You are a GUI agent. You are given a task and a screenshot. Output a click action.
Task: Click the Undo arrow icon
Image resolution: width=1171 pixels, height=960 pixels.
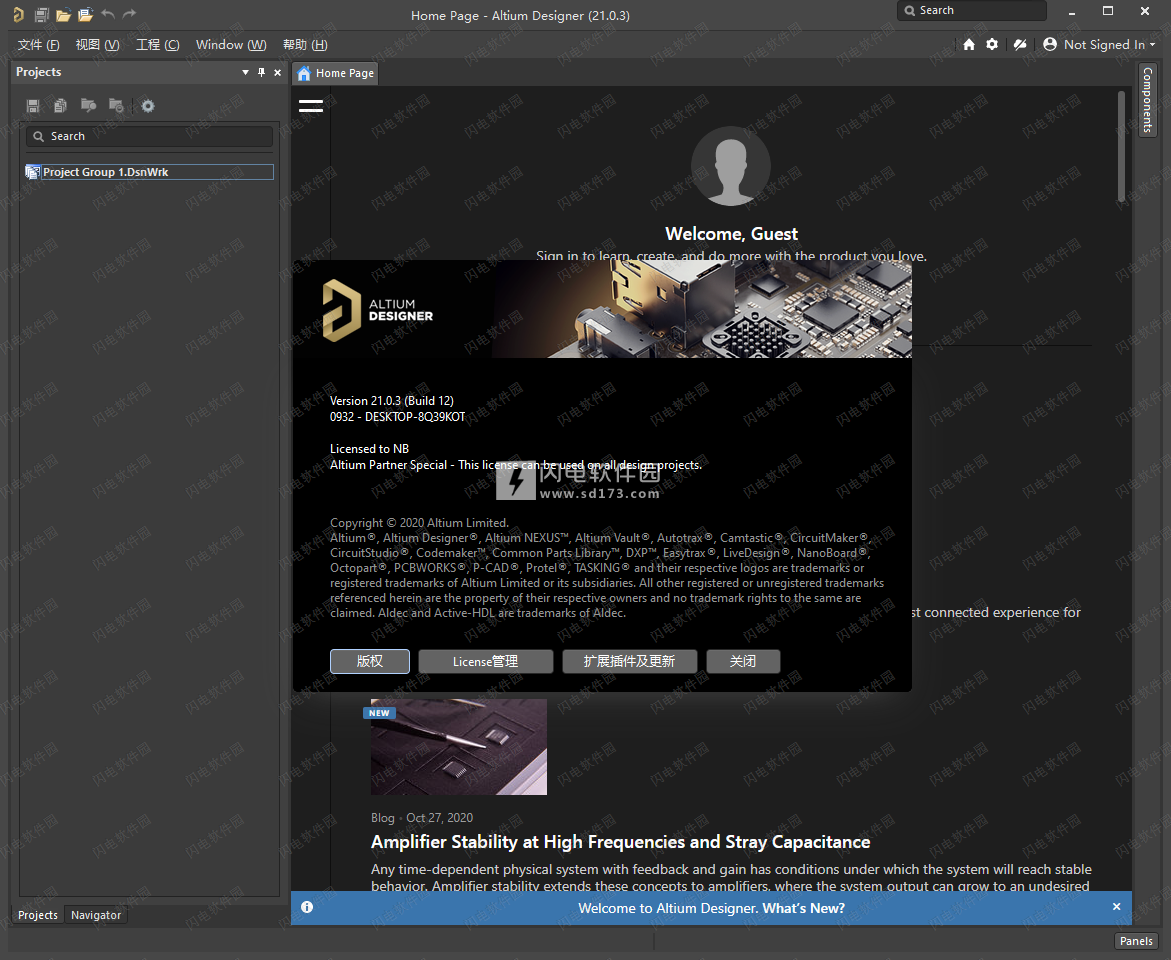coord(108,13)
